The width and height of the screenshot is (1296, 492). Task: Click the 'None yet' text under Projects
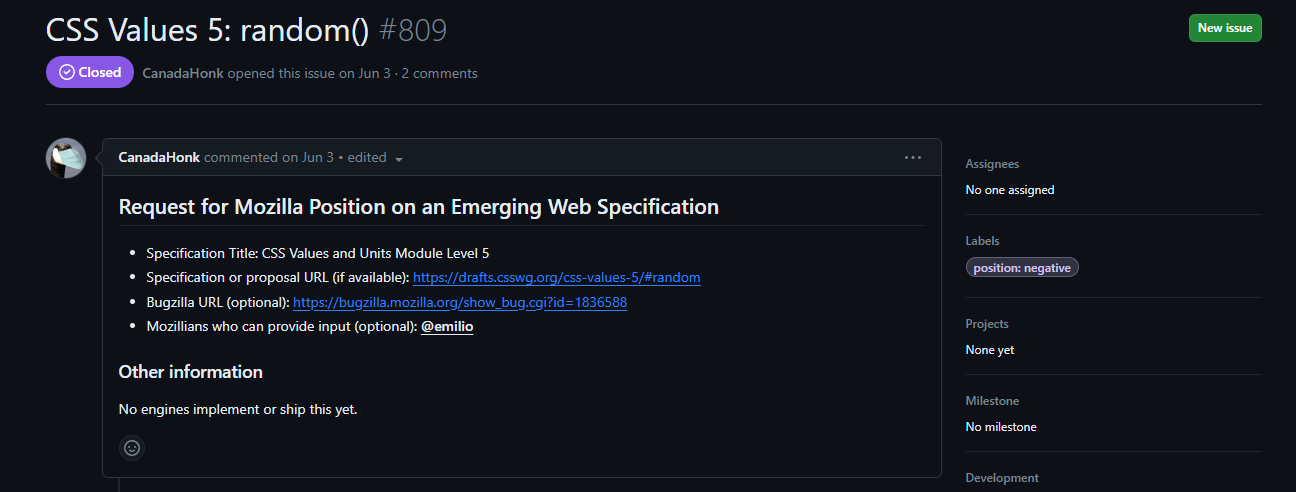(990, 350)
